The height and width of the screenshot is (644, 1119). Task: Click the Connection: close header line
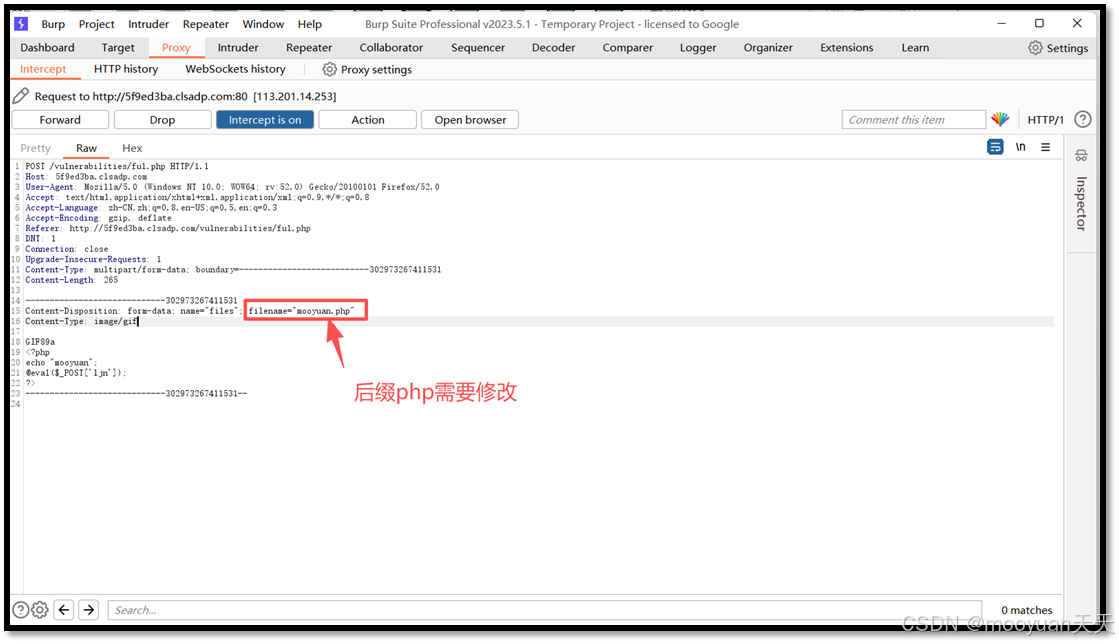(66, 249)
